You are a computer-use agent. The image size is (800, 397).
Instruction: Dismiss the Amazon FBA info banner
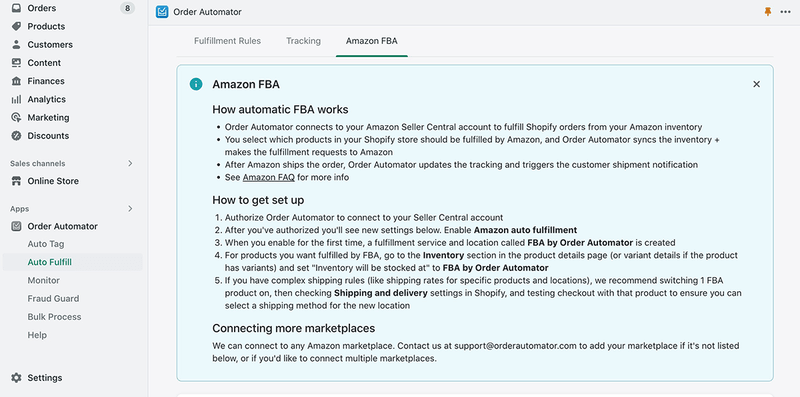coord(757,84)
